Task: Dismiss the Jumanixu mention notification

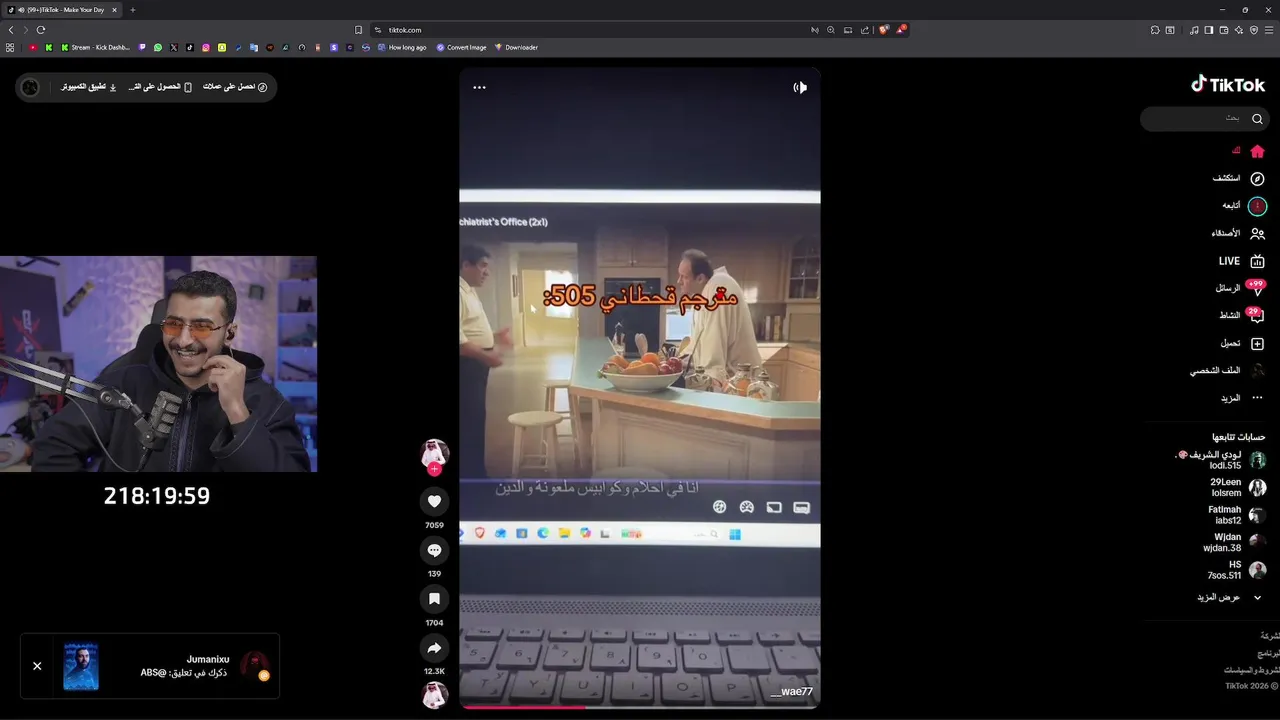Action: click(37, 666)
